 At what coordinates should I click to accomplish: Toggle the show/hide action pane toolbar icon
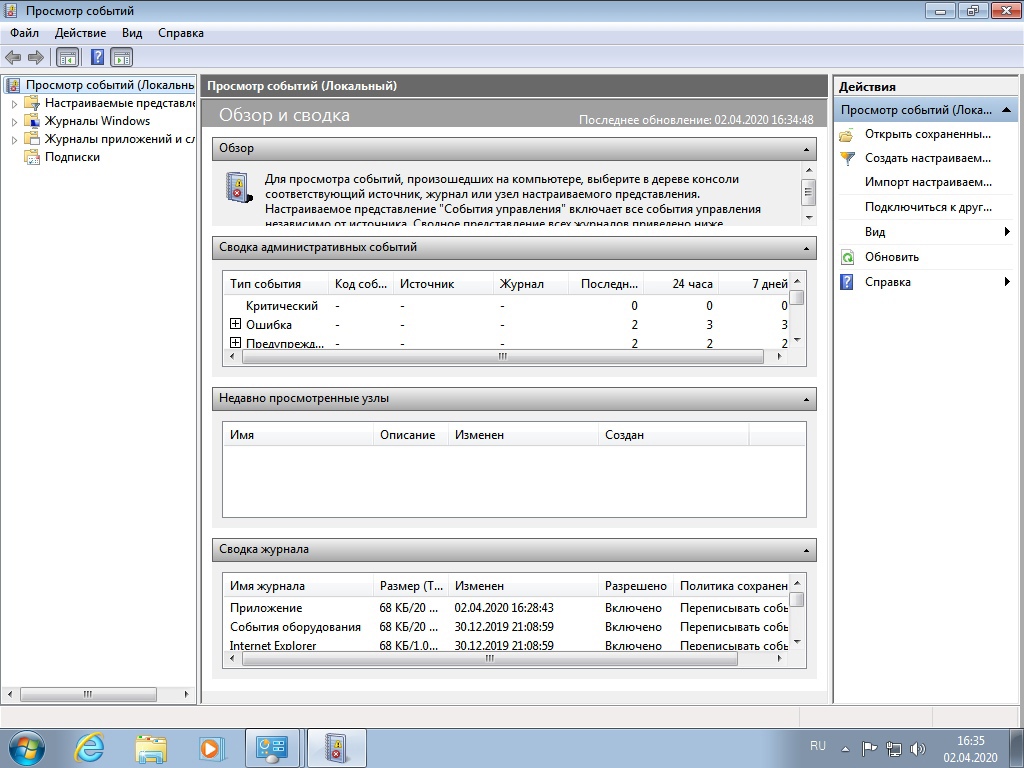click(x=122, y=58)
